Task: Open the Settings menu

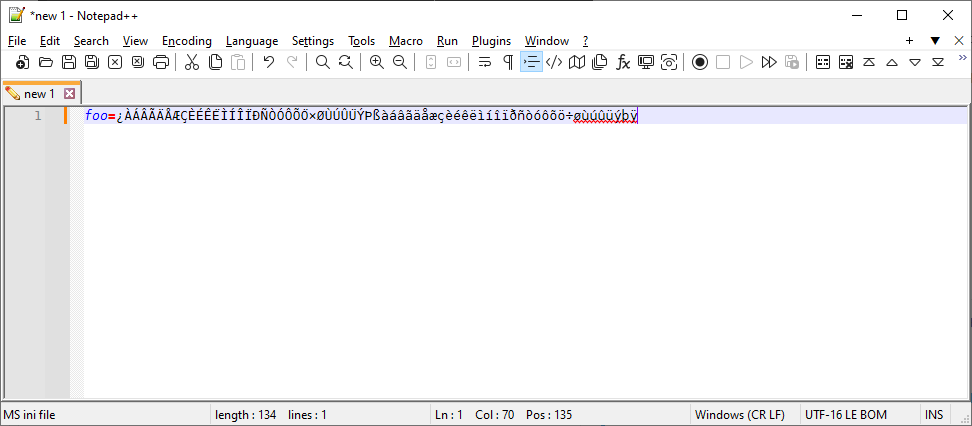Action: coord(313,41)
